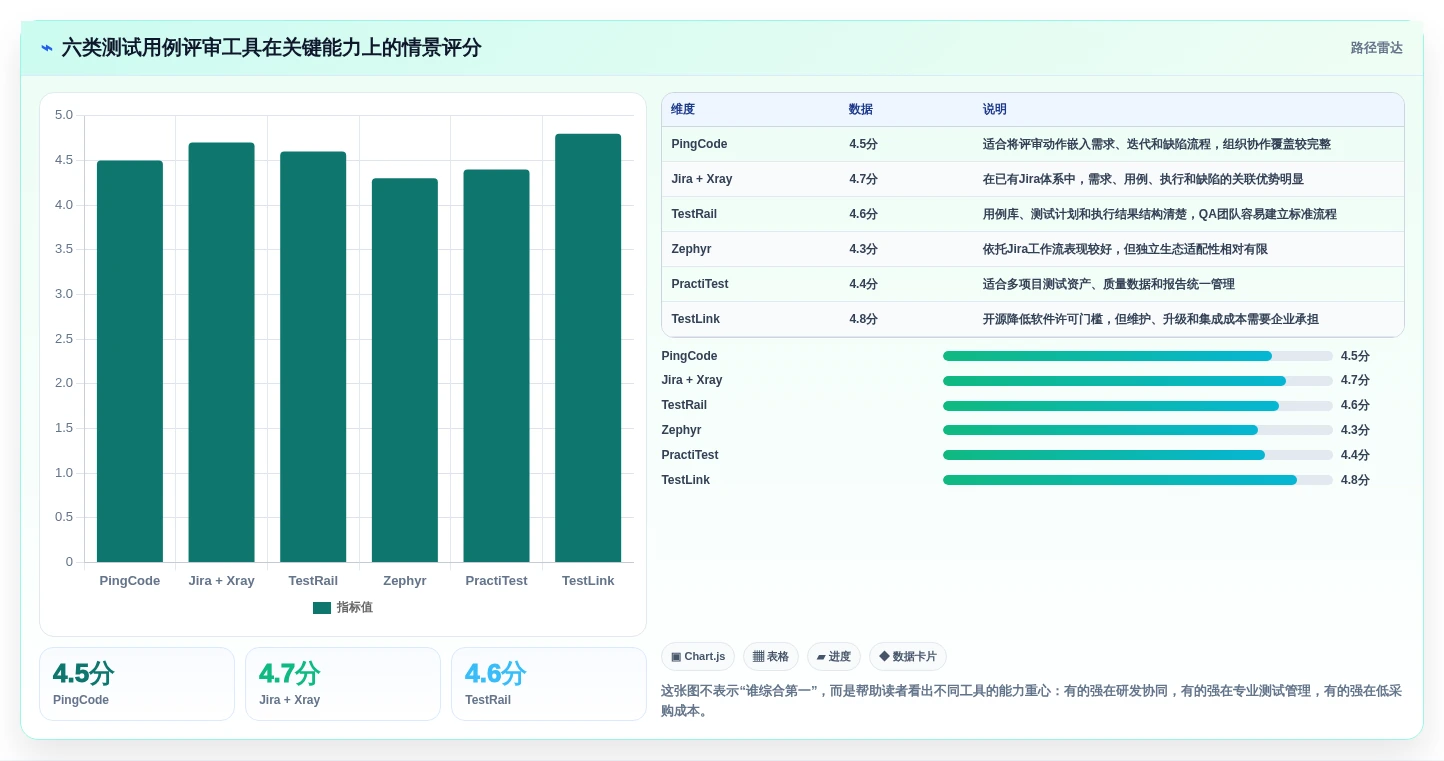1444x761 pixels.
Task: Click the TestLink x-axis label
Action: coord(588,581)
